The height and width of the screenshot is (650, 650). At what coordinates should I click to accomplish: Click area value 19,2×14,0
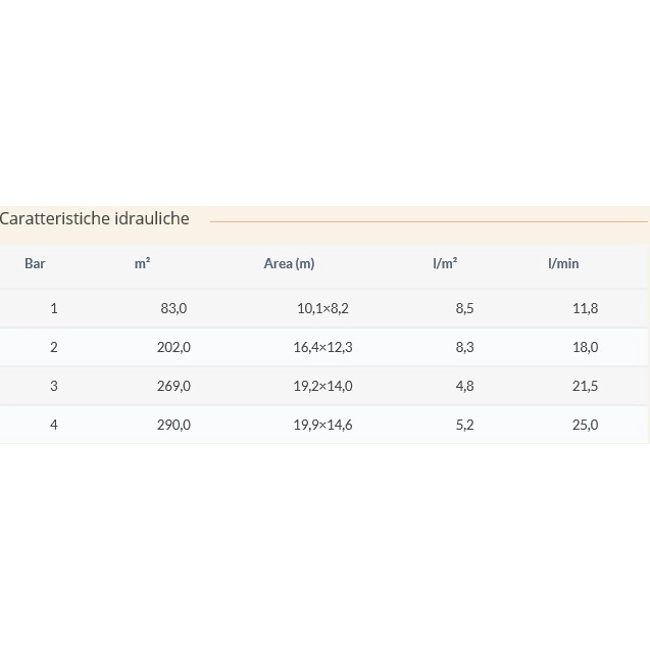323,386
